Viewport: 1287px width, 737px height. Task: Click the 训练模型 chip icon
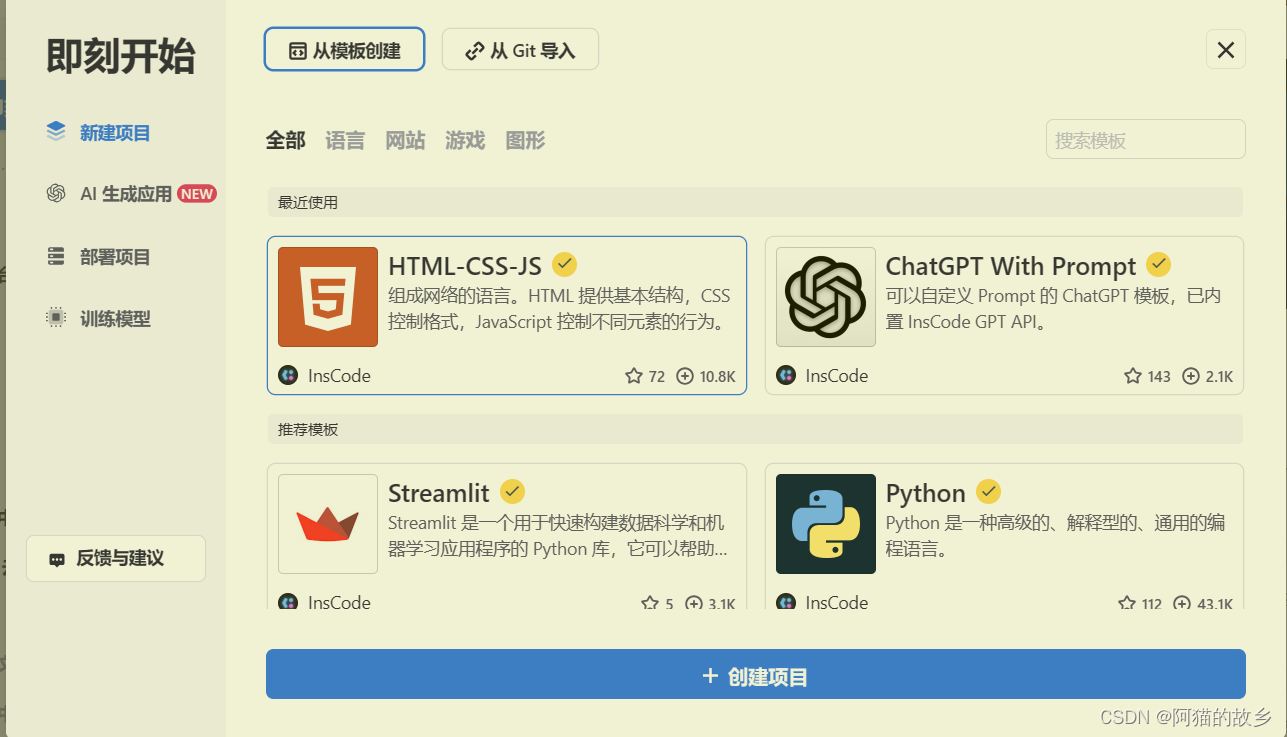(x=56, y=318)
